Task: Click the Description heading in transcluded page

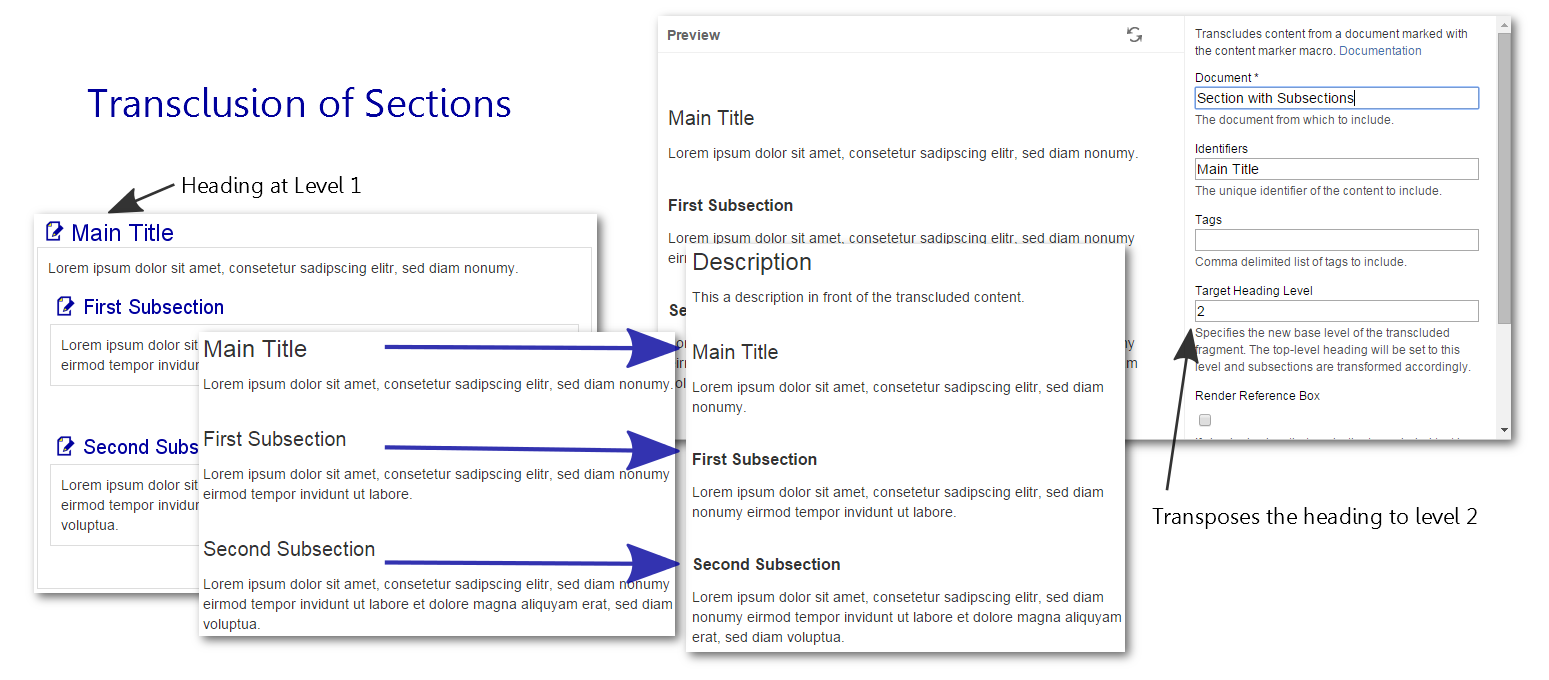Action: click(752, 262)
